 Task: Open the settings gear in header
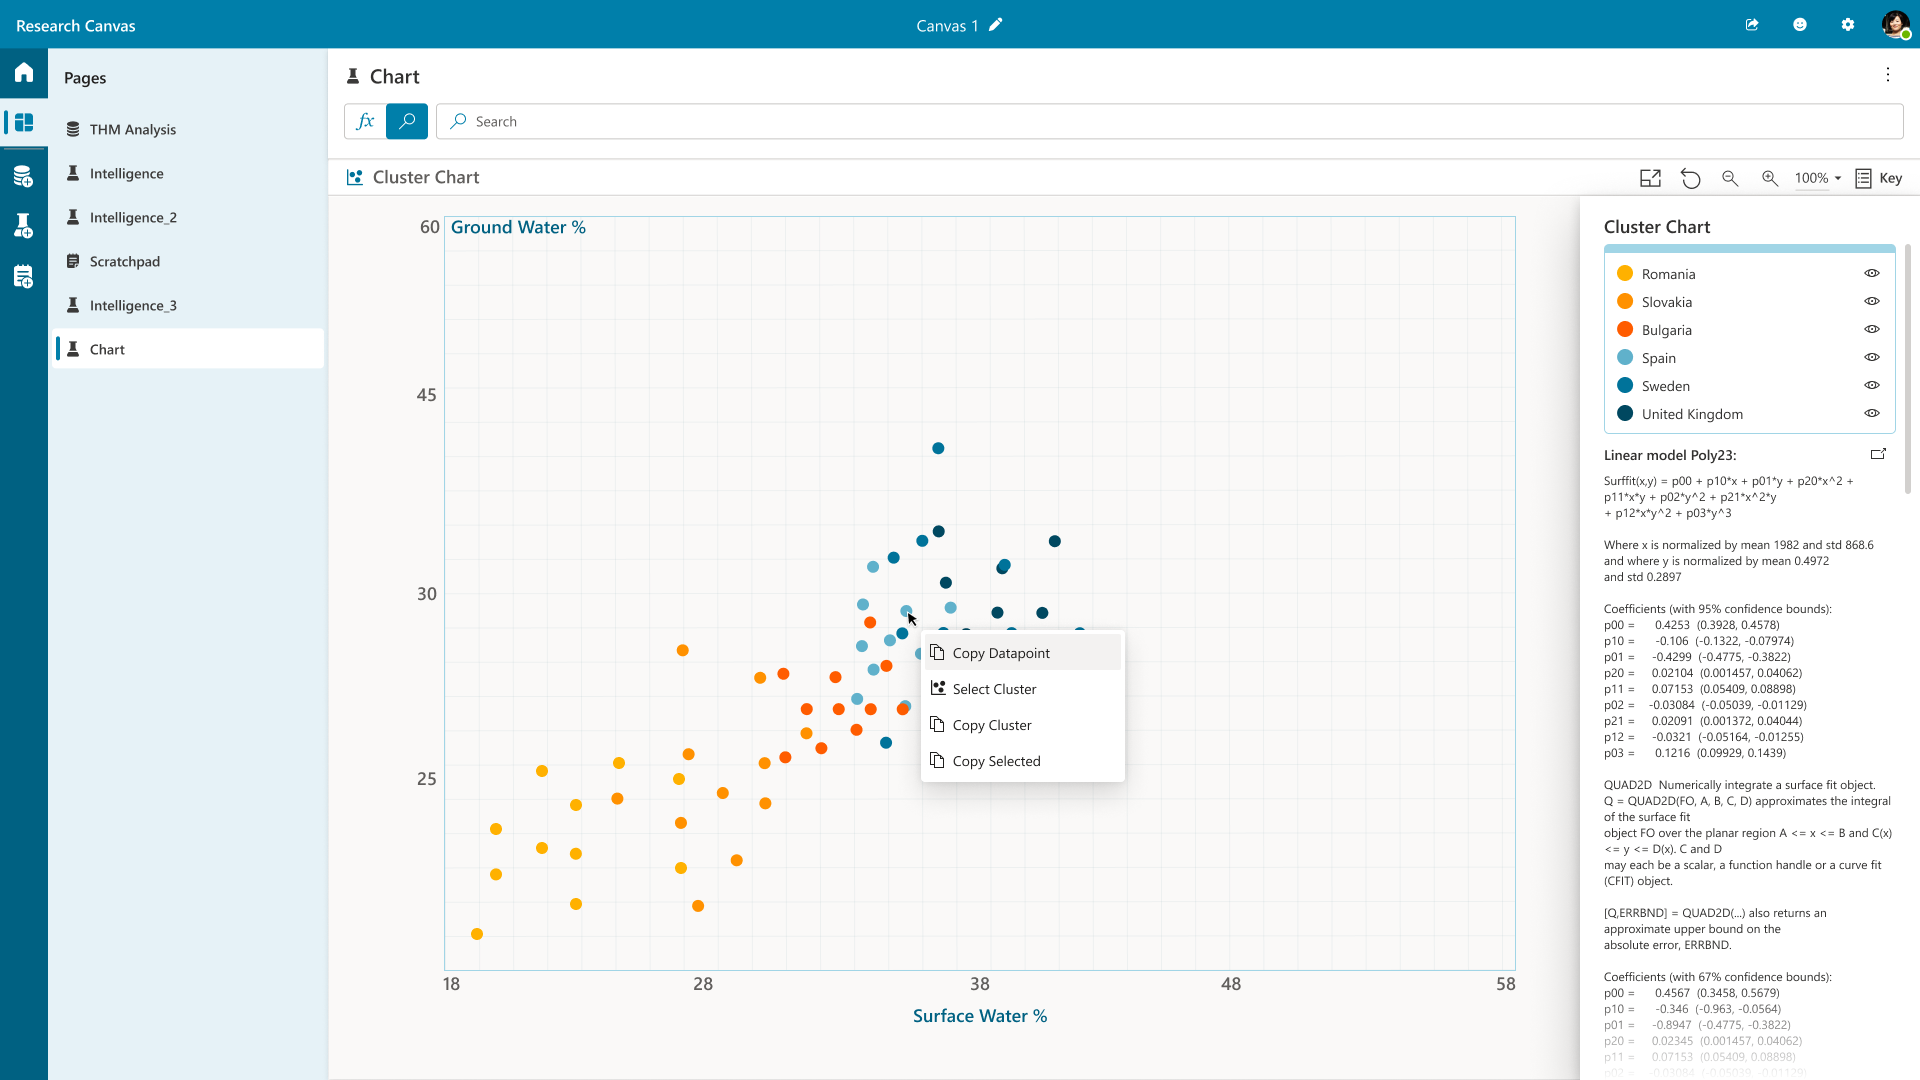tap(1848, 25)
